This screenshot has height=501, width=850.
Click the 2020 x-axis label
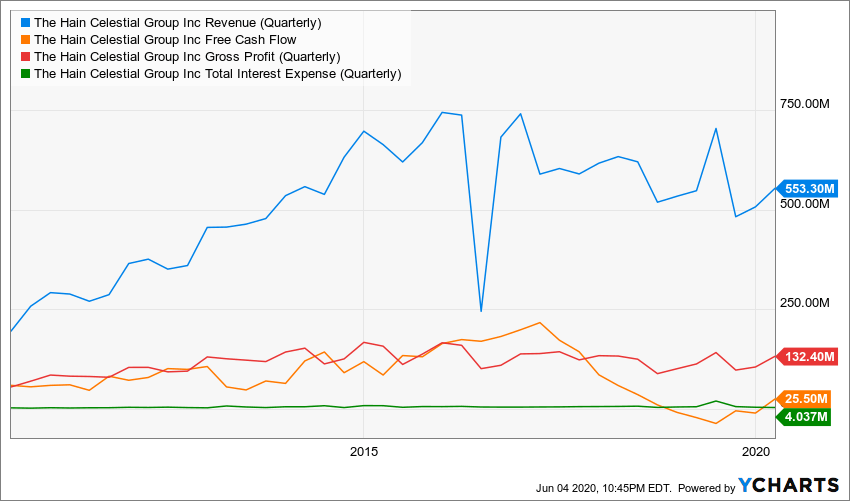tap(755, 451)
